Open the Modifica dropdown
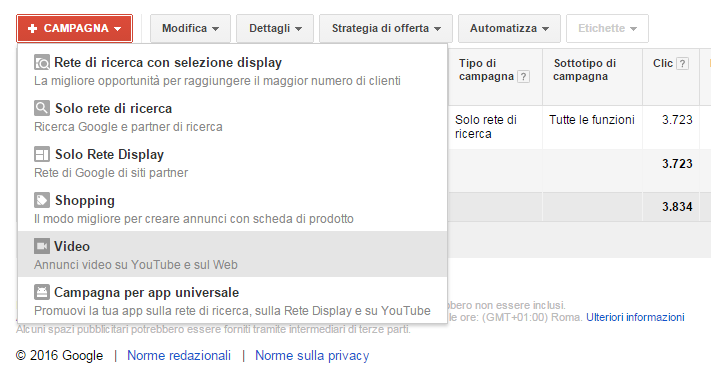This screenshot has height=368, width=711. point(190,29)
